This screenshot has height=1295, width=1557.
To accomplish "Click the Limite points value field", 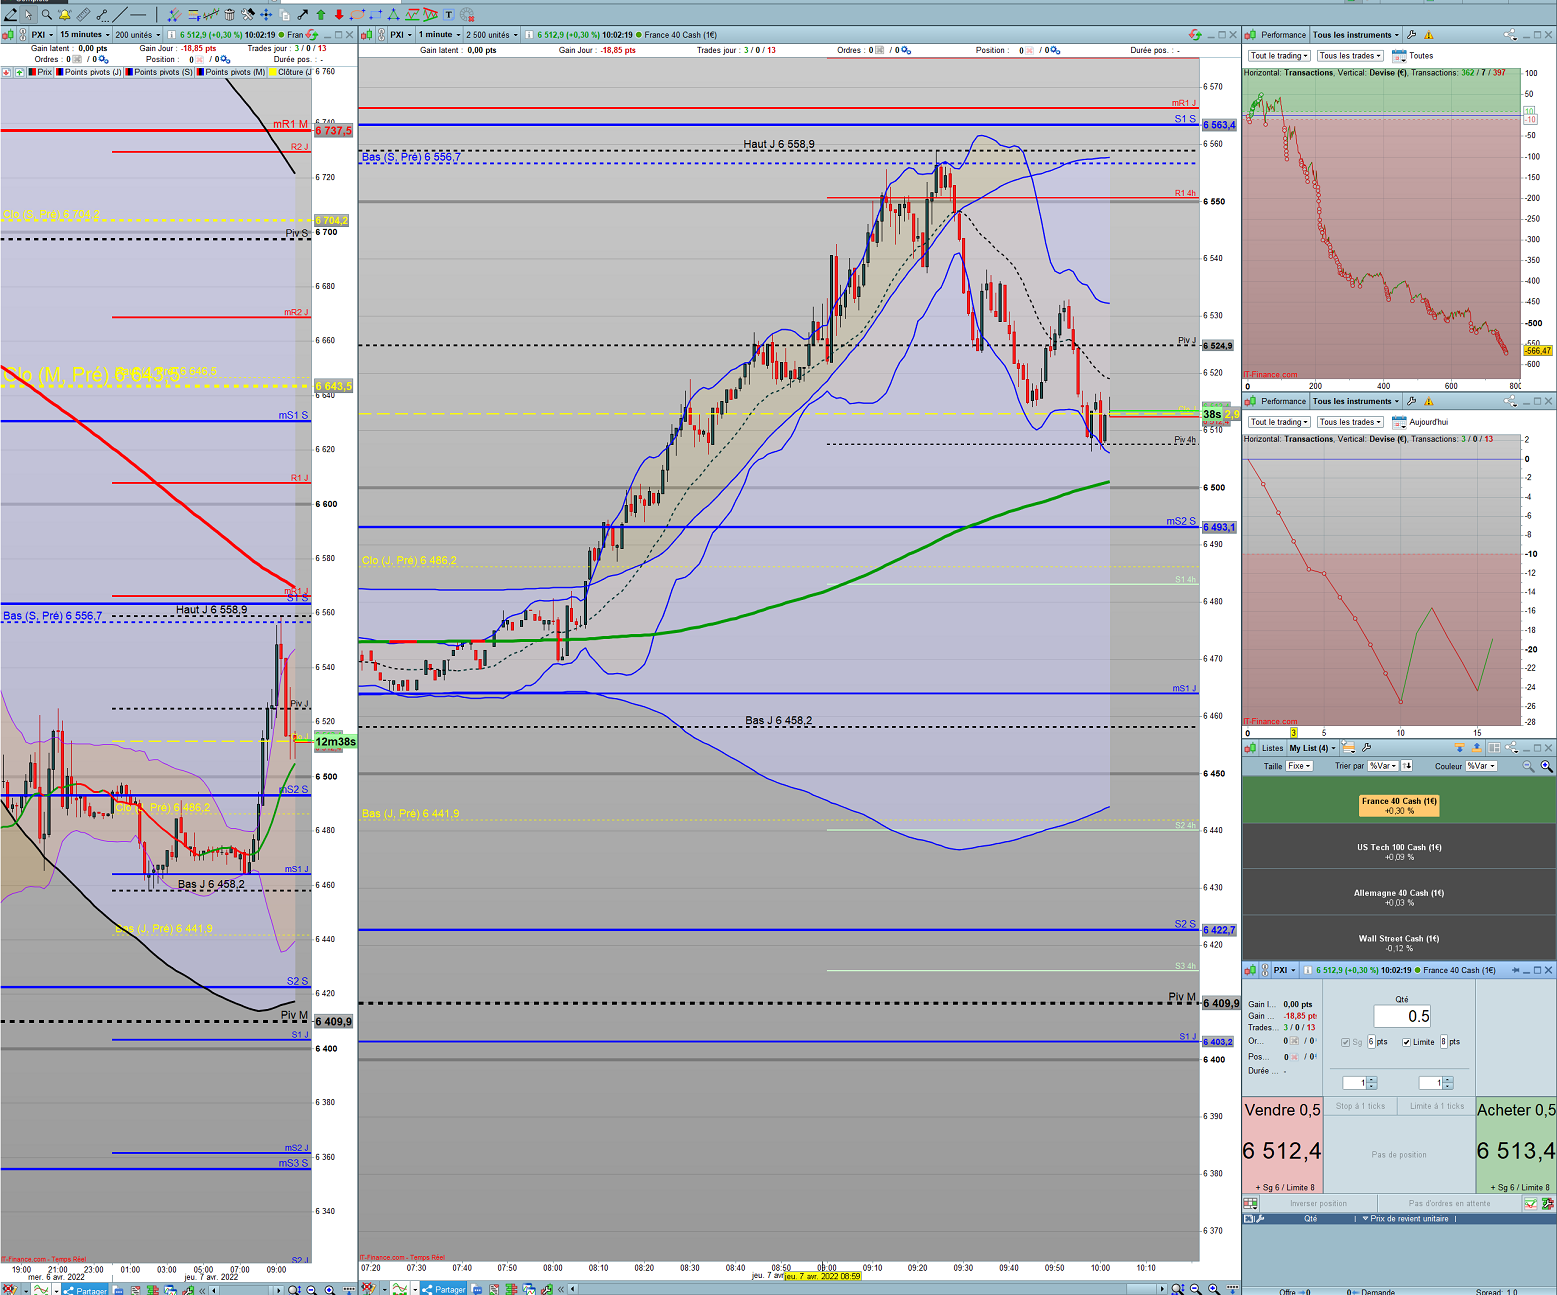I will (1444, 1042).
